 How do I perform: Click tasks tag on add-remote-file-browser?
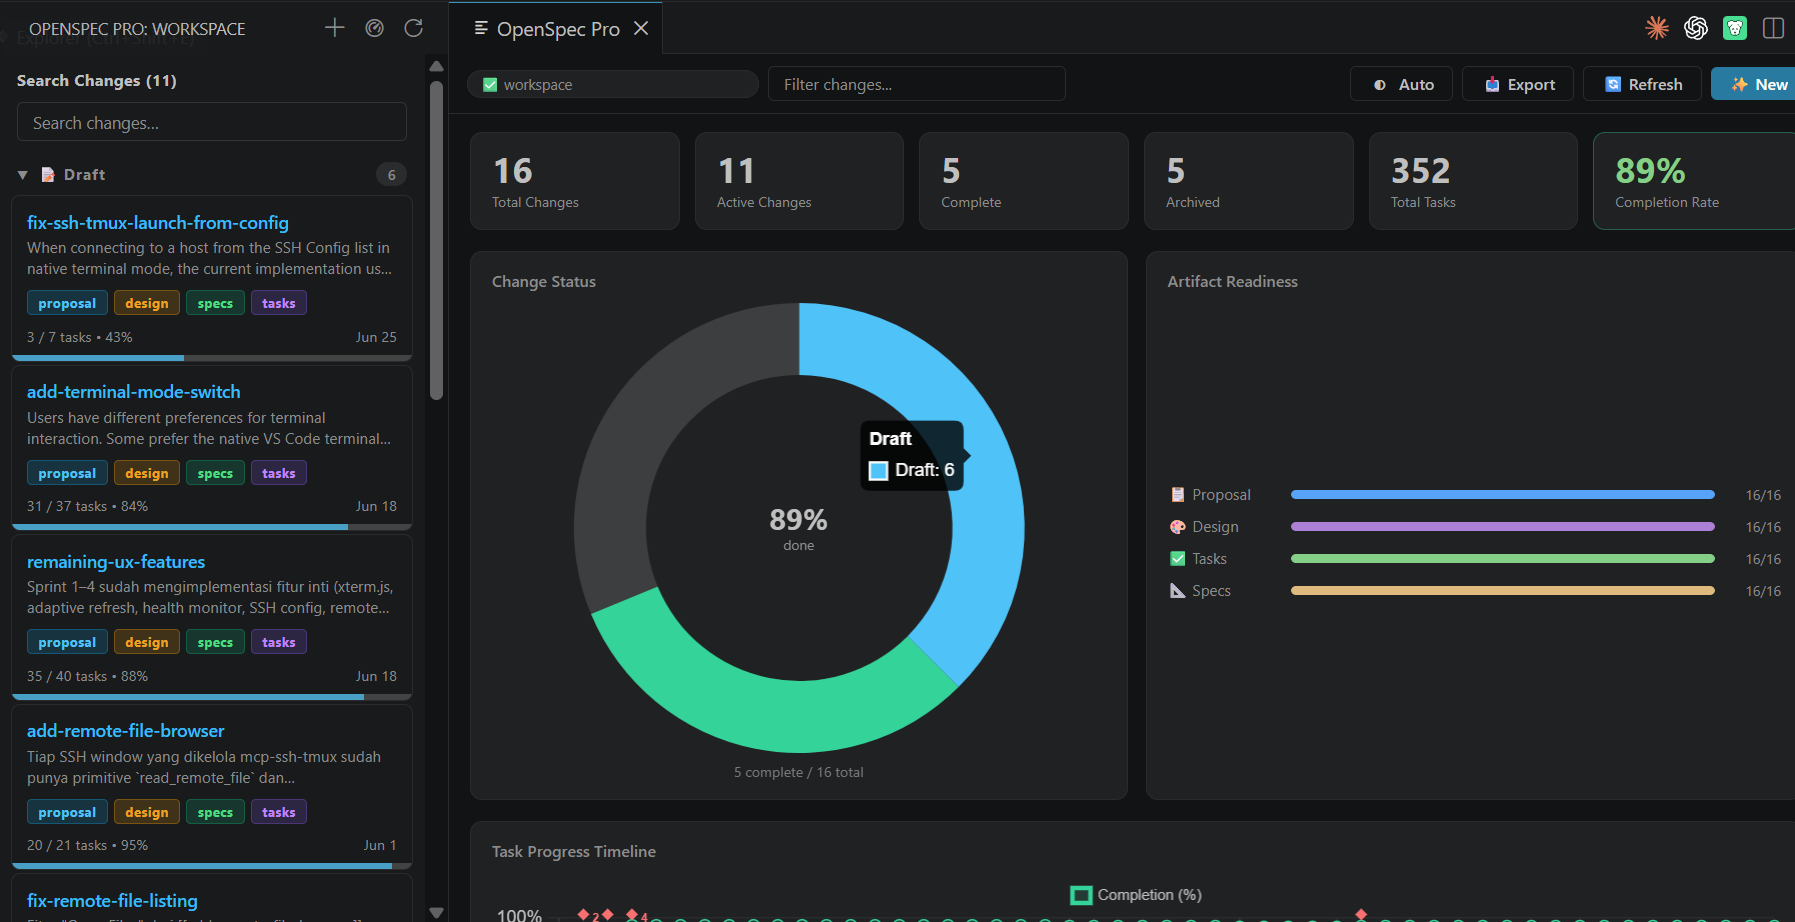pos(278,812)
